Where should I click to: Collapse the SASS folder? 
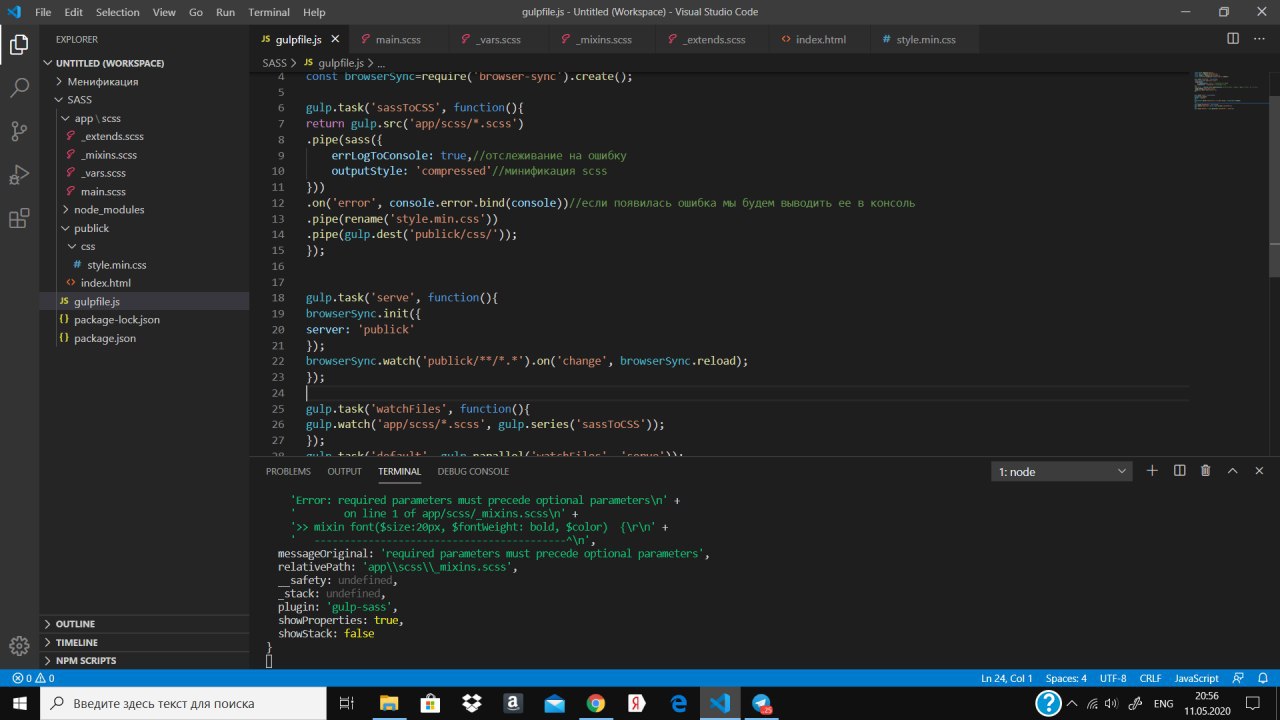pyautogui.click(x=145, y=100)
